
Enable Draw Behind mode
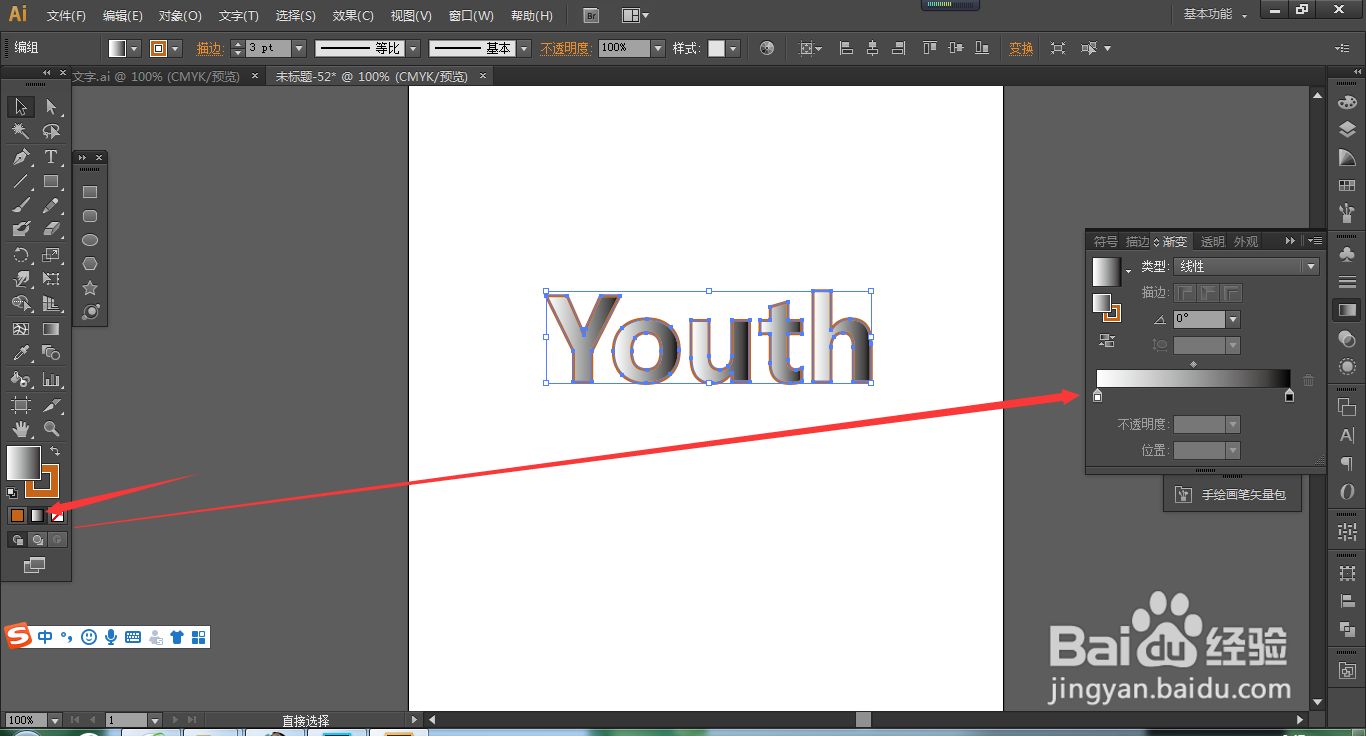pos(37,540)
